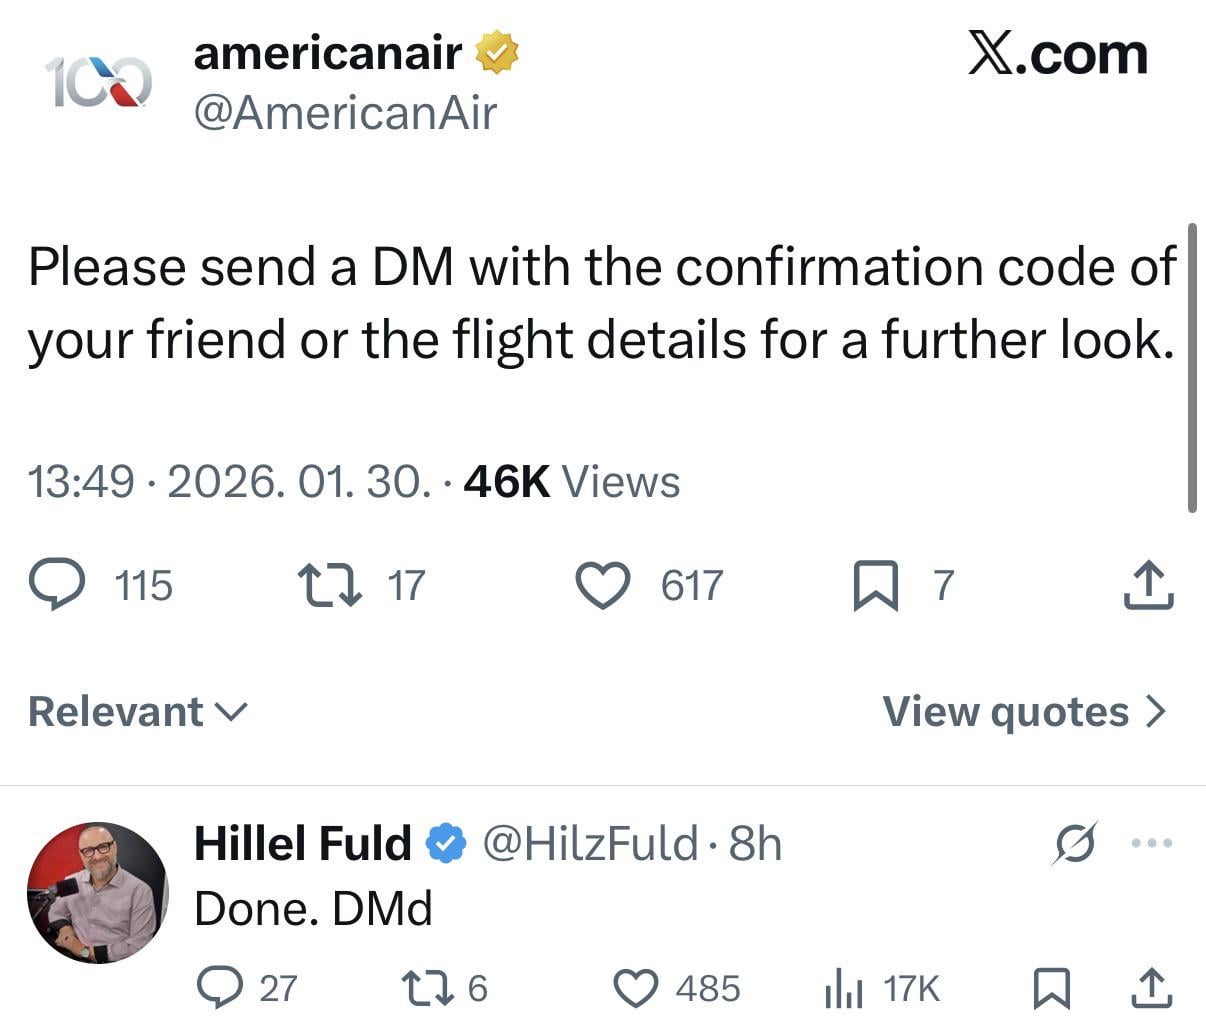Click the americanair display name

coord(328,52)
